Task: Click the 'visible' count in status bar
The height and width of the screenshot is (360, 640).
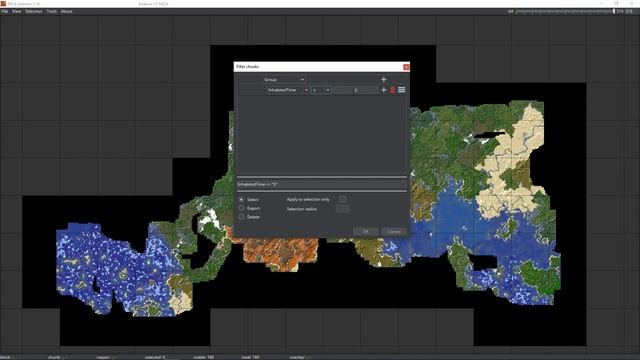Action: point(203,357)
